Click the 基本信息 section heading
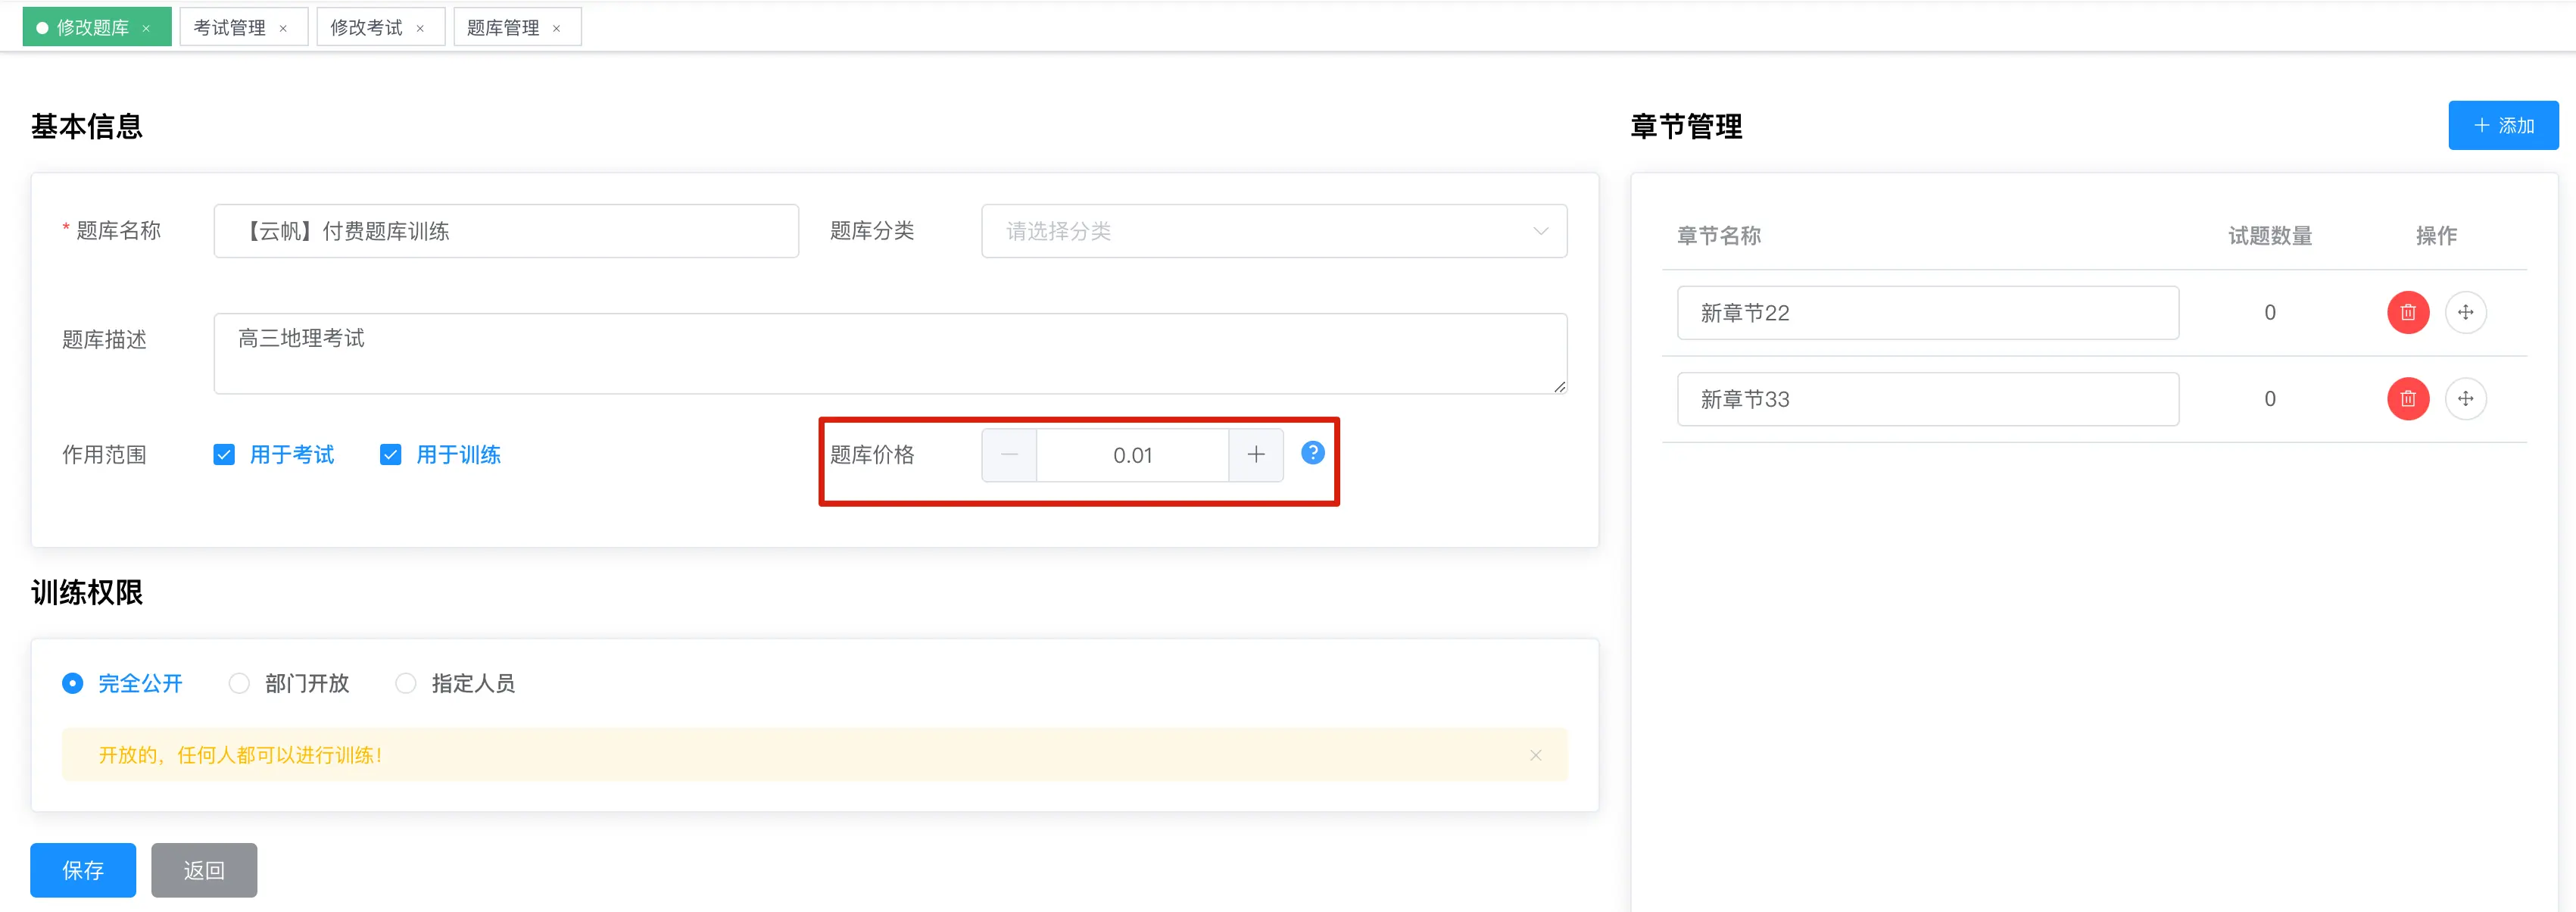Viewport: 2576px width, 912px height. coord(86,126)
